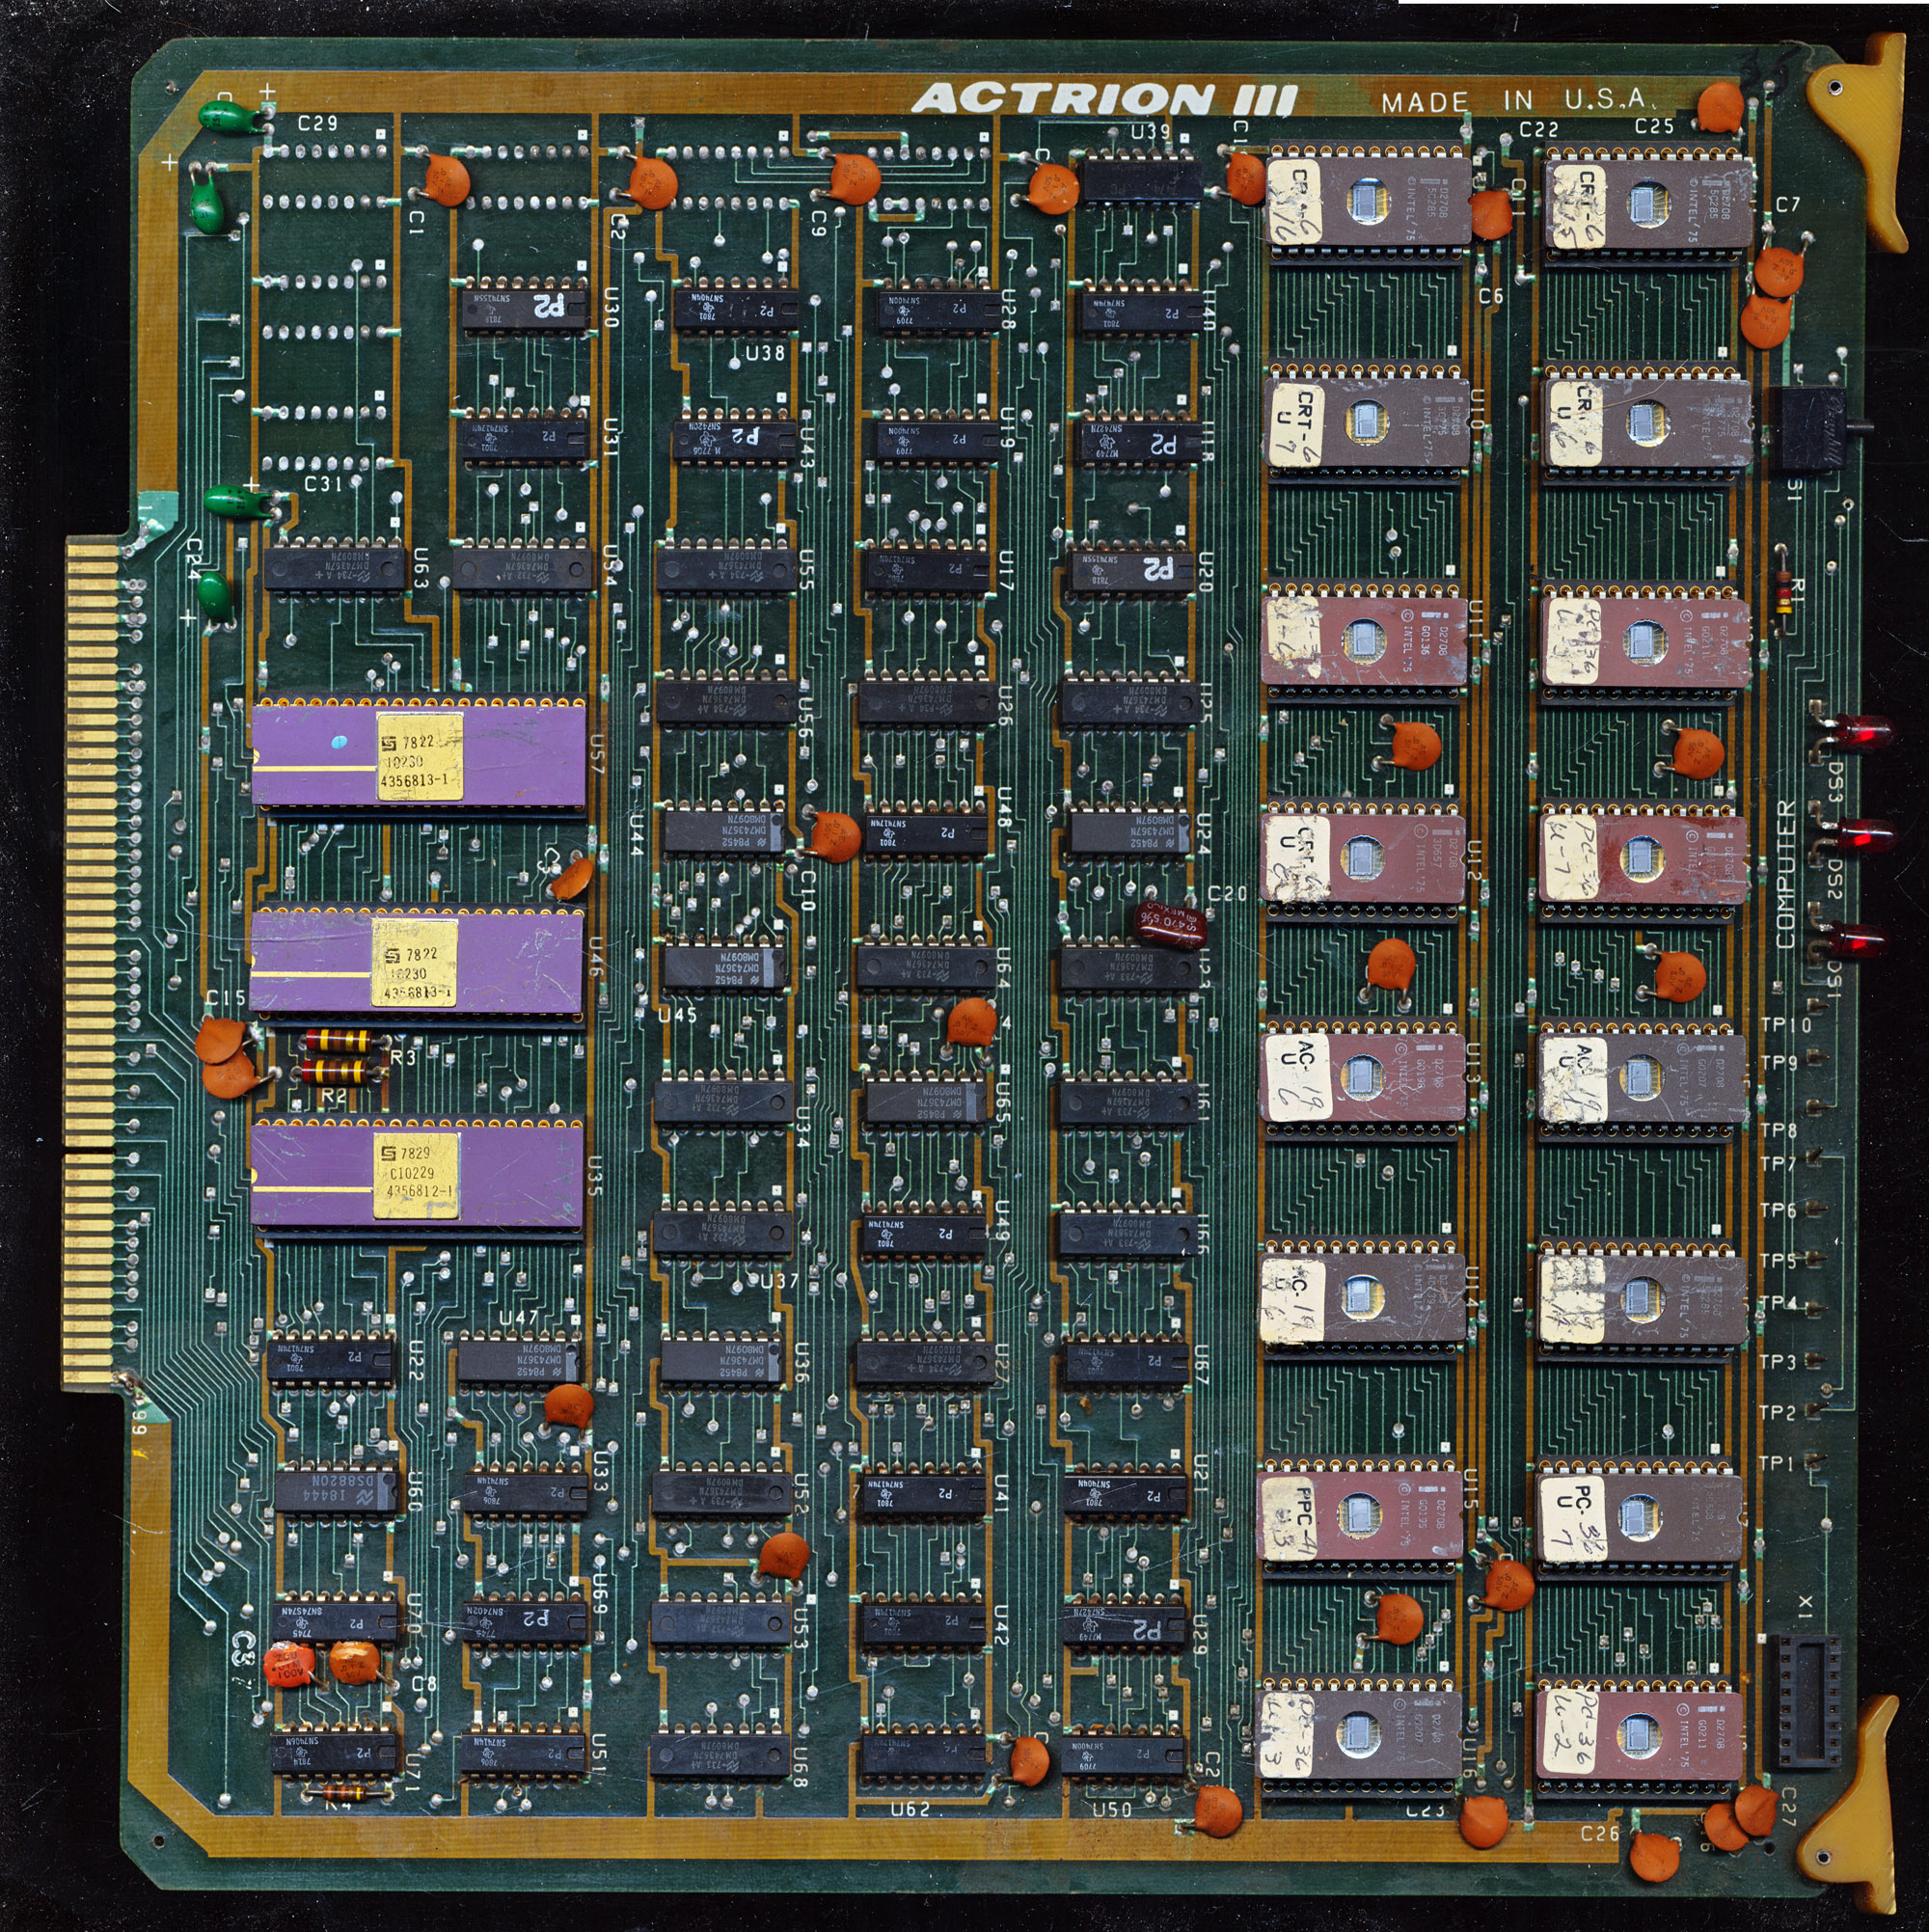Click the purple U35 chip labeled C10229
Image resolution: width=1929 pixels, height=1932 pixels.
pyautogui.click(x=417, y=1176)
